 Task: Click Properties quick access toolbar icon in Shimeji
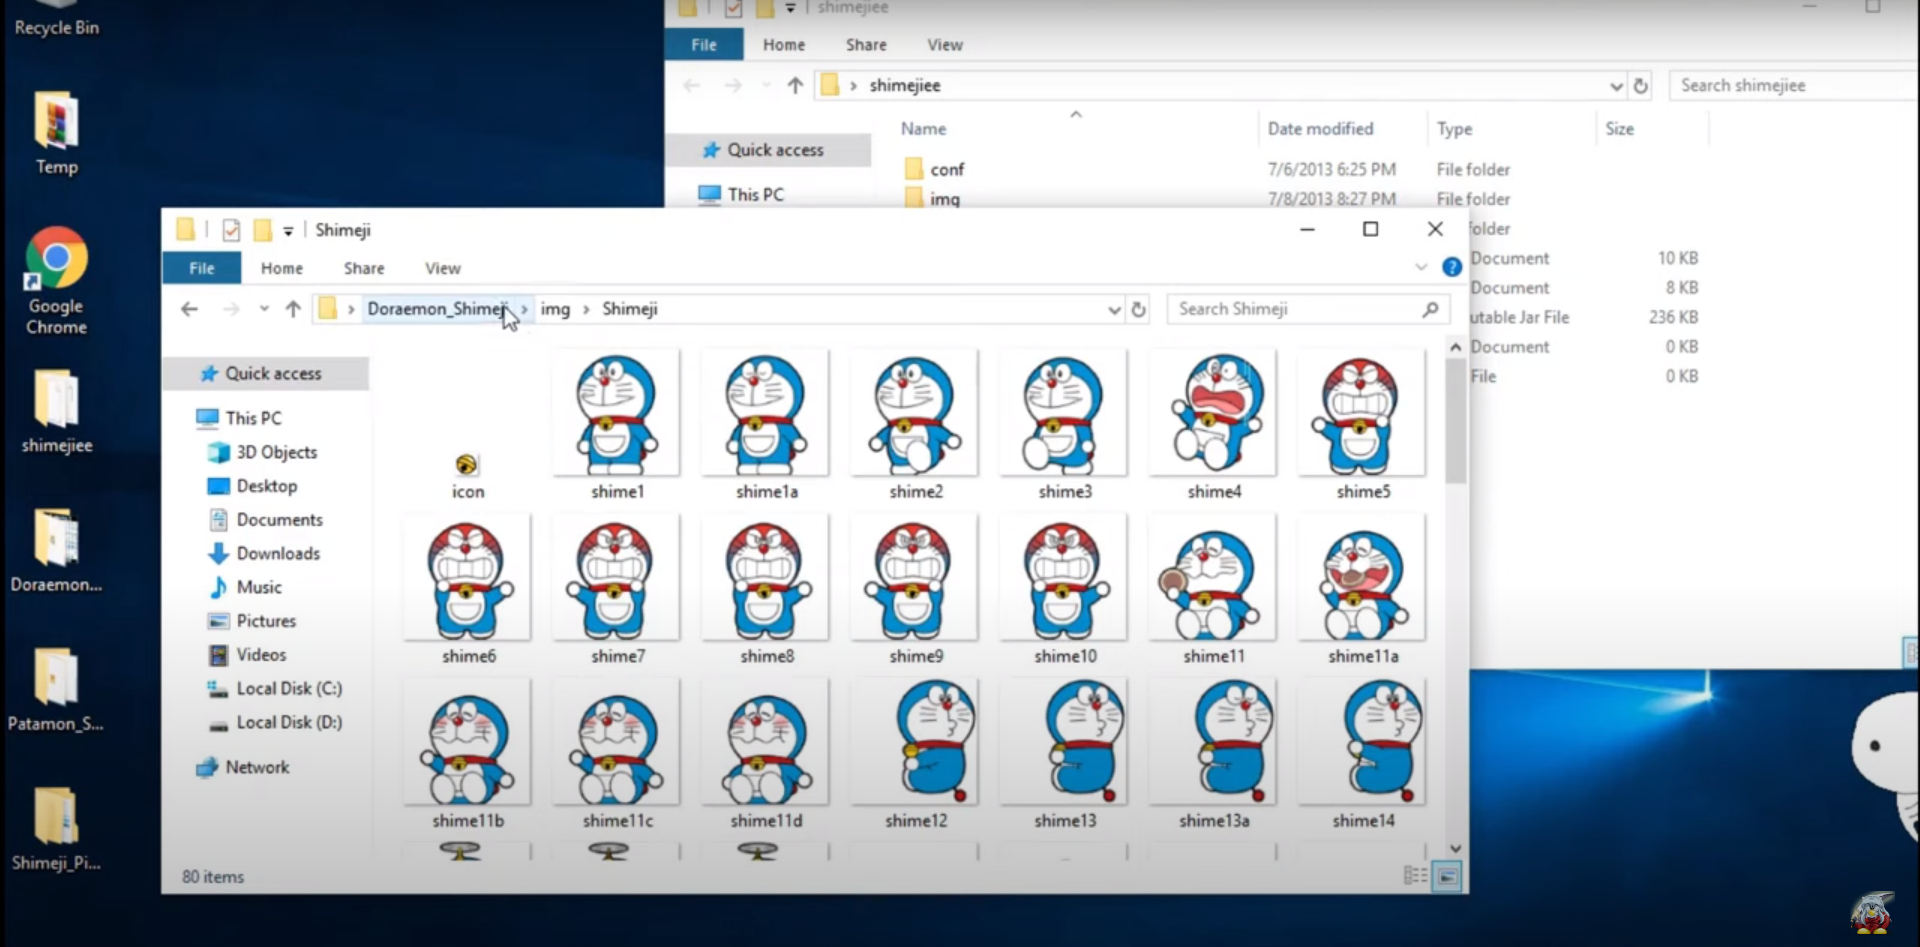click(231, 230)
